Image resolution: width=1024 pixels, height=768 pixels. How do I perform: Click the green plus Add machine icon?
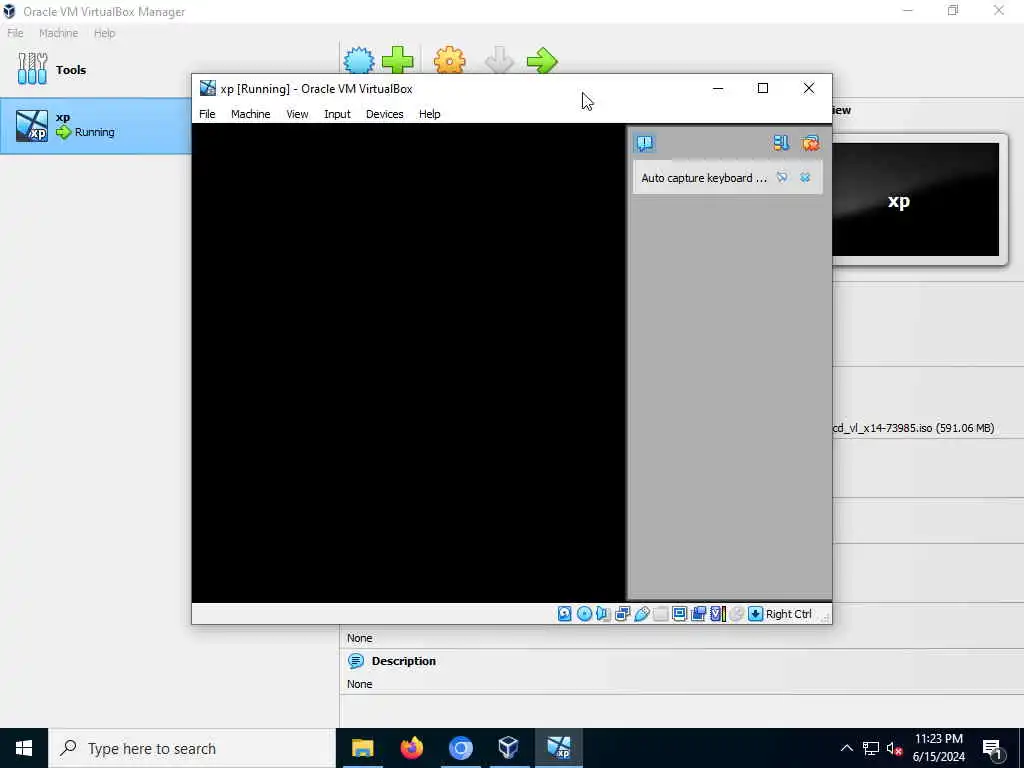coord(398,61)
